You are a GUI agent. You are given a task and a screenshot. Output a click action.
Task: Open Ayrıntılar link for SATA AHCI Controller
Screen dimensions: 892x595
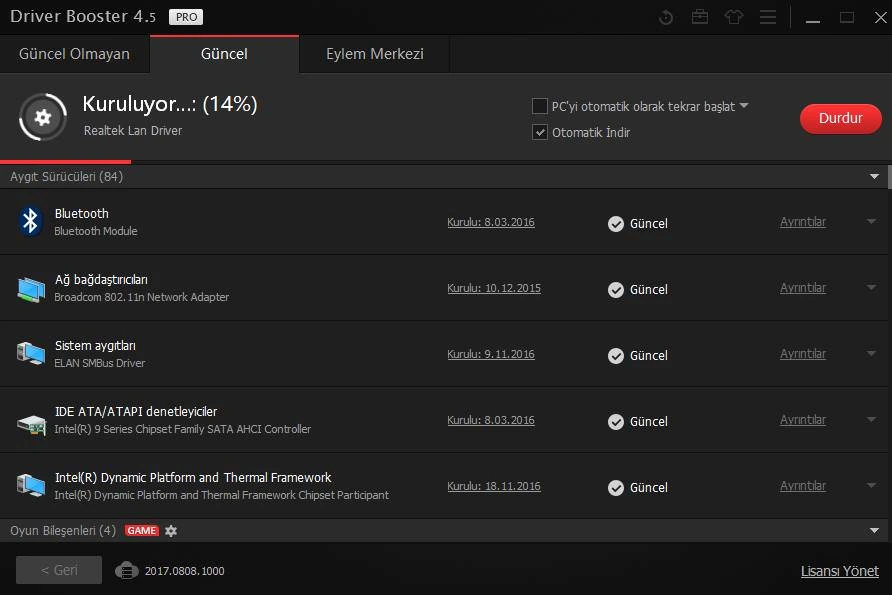pos(803,420)
